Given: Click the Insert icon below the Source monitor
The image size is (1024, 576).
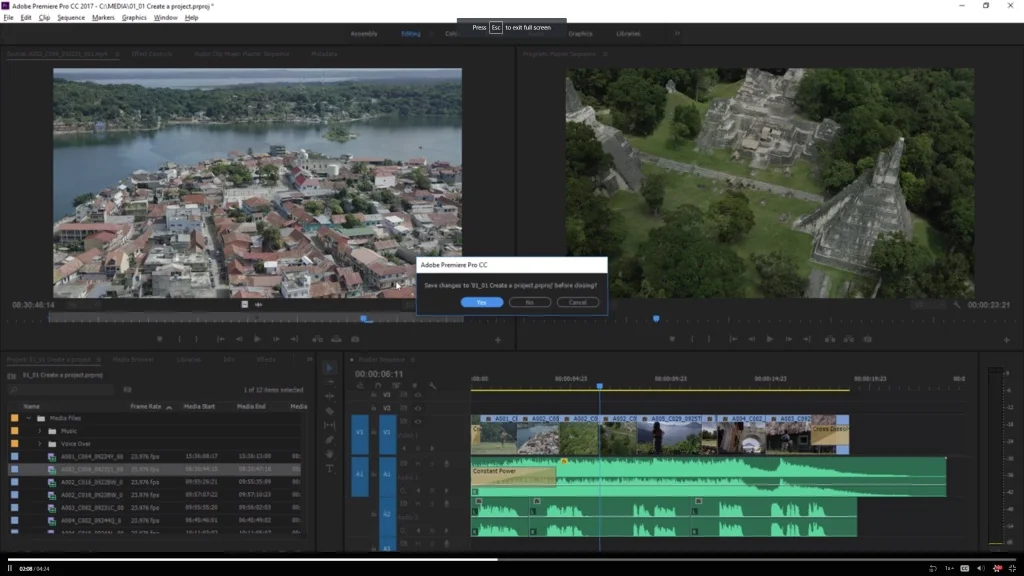Looking at the screenshot, I should click(x=317, y=339).
